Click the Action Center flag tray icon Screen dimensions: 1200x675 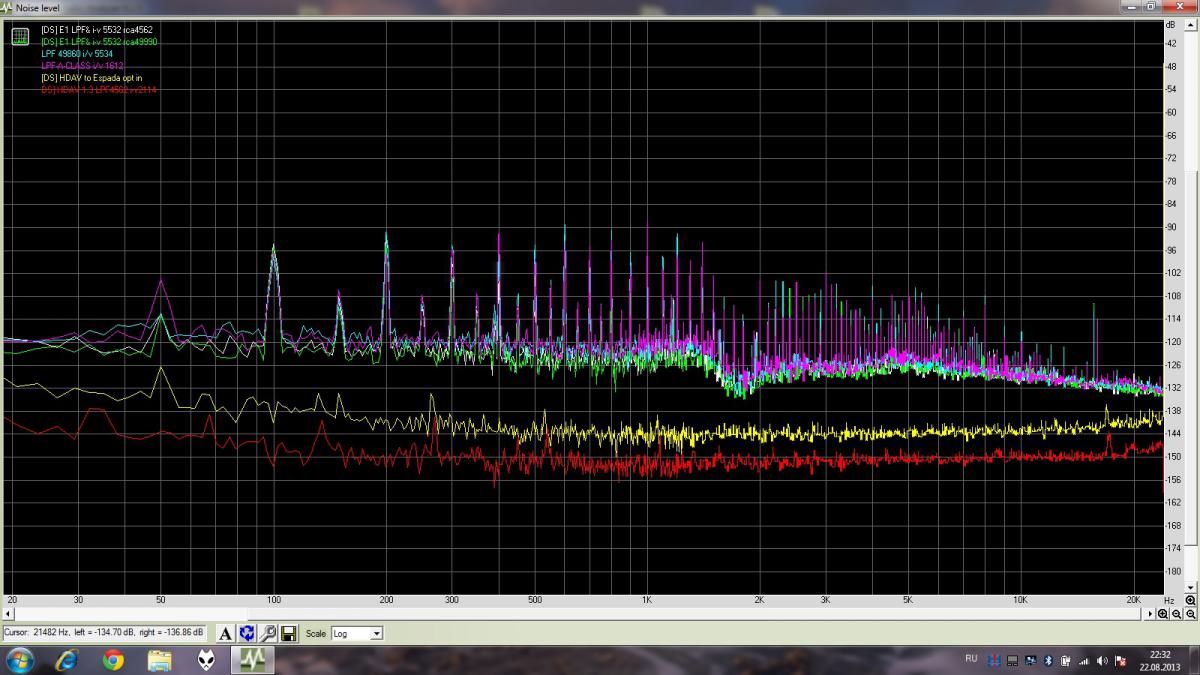click(1120, 661)
